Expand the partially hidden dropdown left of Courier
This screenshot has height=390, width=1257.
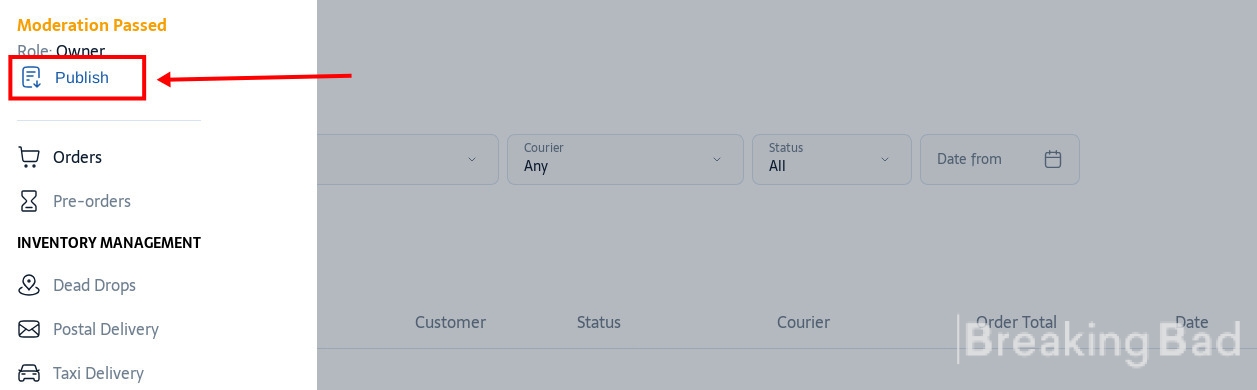click(x=408, y=159)
